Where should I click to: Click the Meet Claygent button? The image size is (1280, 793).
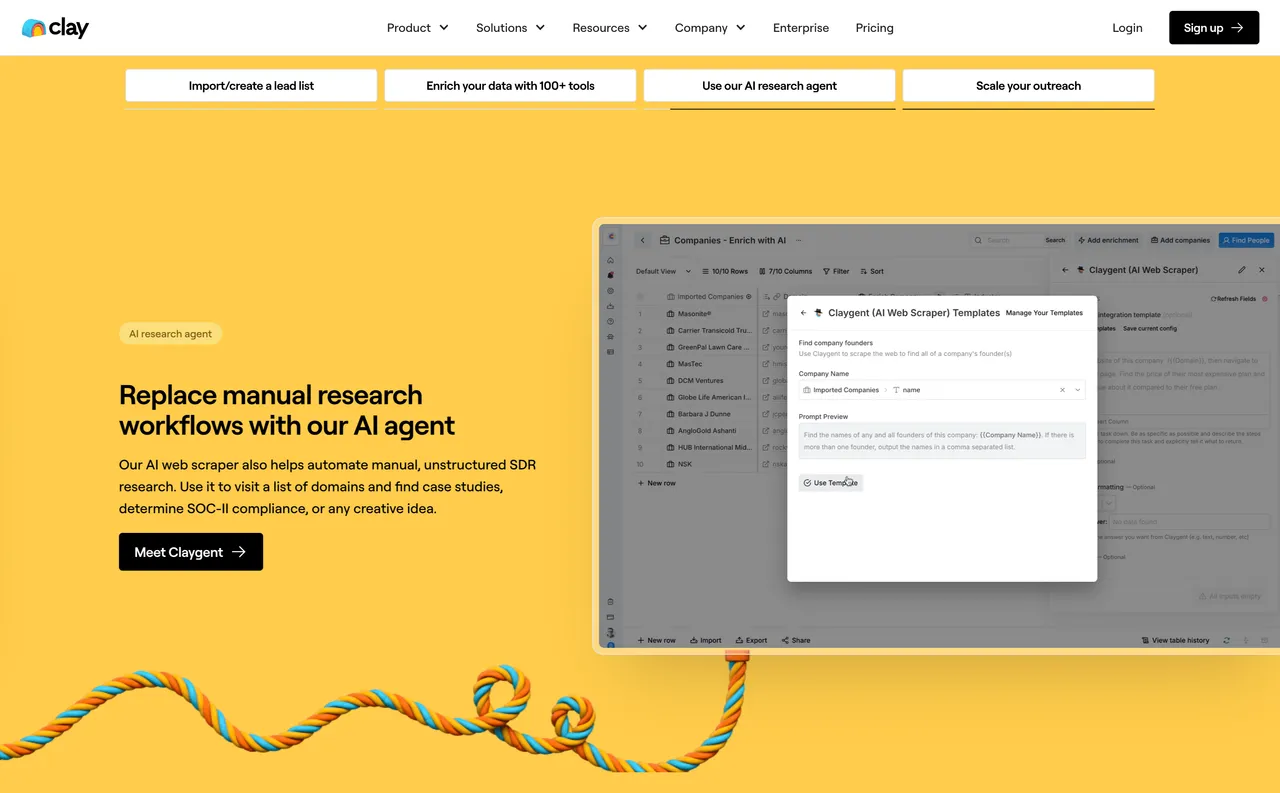tap(190, 551)
